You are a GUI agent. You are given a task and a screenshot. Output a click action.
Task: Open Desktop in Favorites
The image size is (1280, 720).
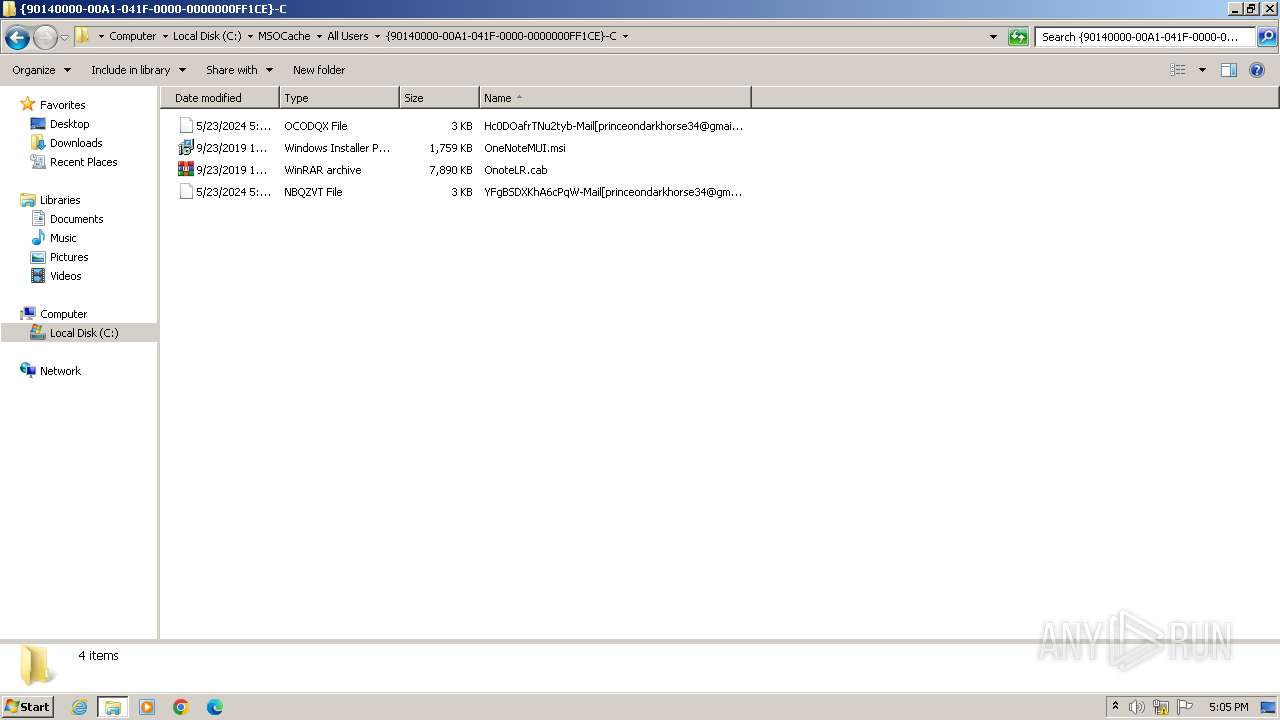(69, 124)
